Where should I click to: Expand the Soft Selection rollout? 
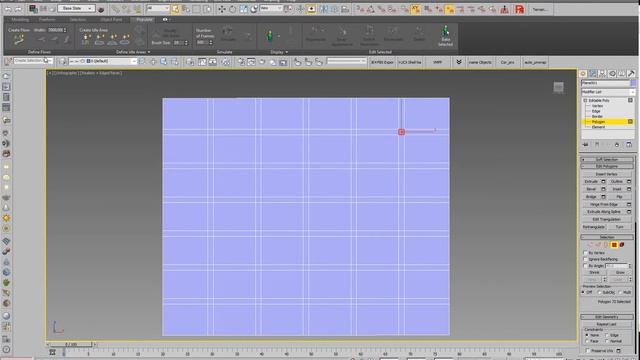pyautogui.click(x=607, y=160)
